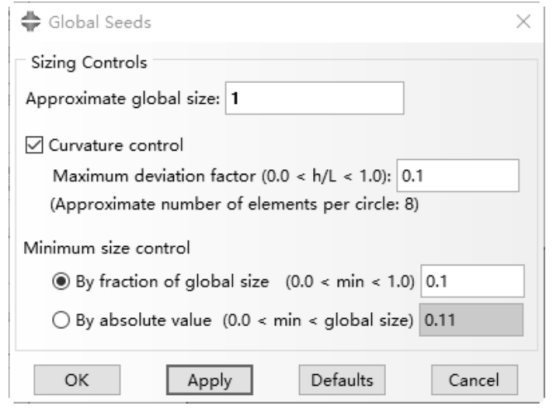Restore values with the Defaults button
554x410 pixels.
pos(342,380)
